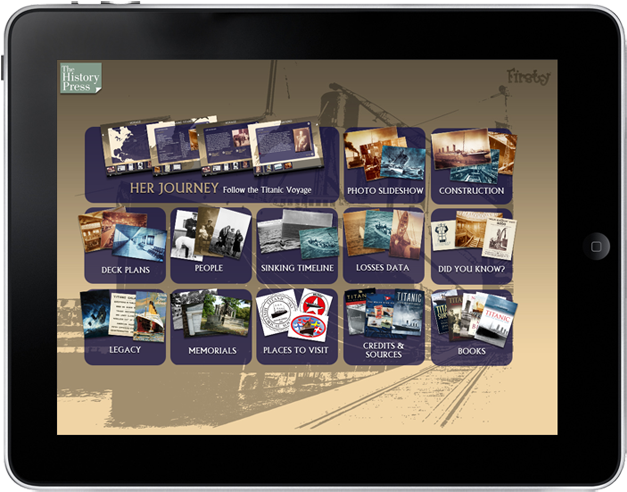Tap the blue corridor photo in Deck Plans

pos(139,243)
